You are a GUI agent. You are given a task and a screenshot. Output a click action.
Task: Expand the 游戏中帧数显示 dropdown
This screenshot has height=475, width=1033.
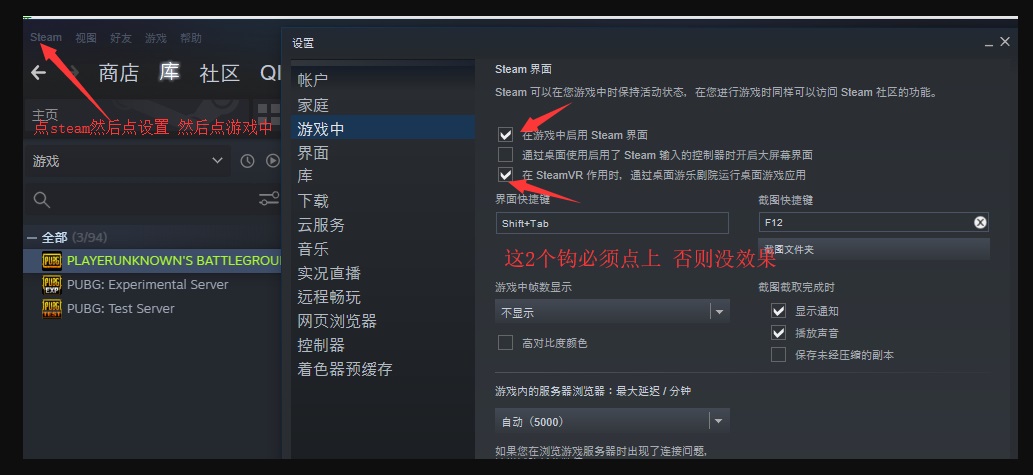(612, 312)
